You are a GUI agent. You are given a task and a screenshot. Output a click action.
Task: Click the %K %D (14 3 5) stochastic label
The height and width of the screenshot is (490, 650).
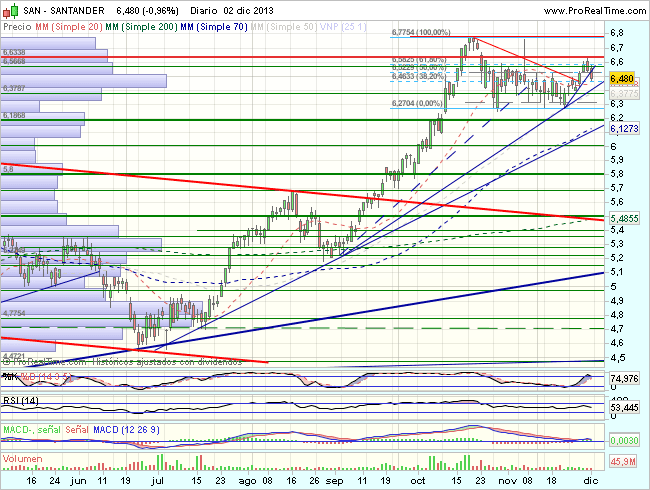tap(37, 377)
